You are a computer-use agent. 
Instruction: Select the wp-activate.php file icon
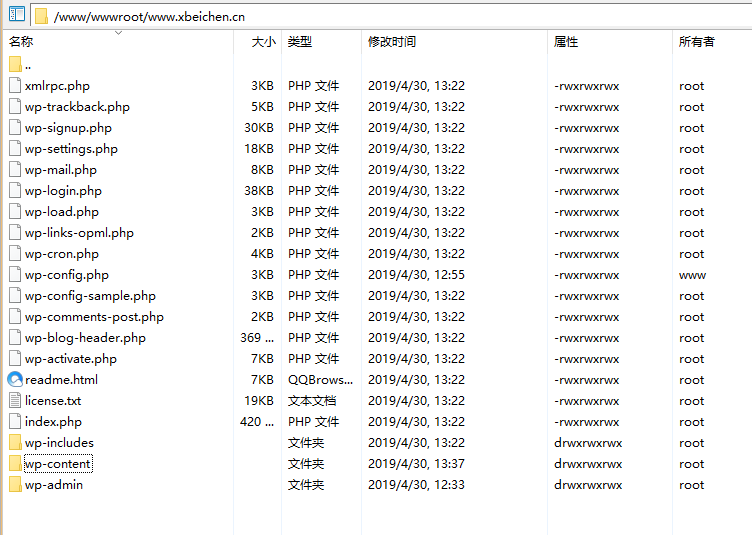(x=15, y=359)
